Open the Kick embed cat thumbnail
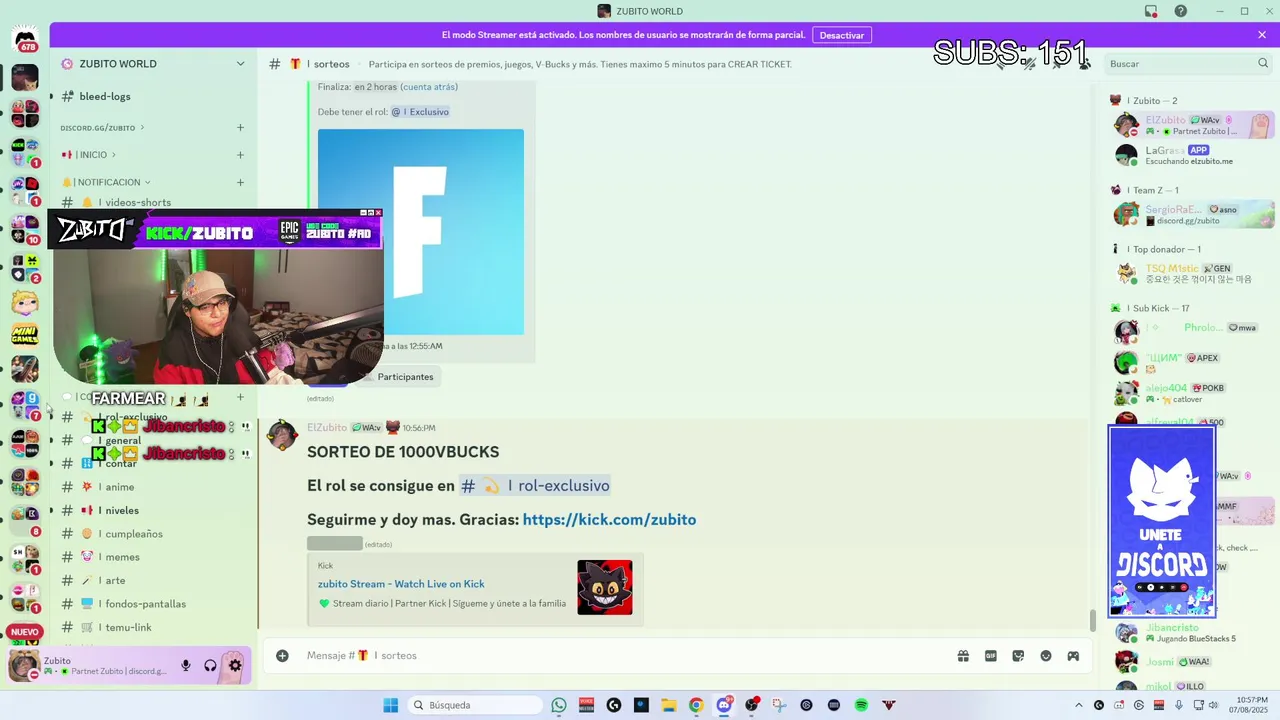The height and width of the screenshot is (720, 1280). click(x=605, y=587)
